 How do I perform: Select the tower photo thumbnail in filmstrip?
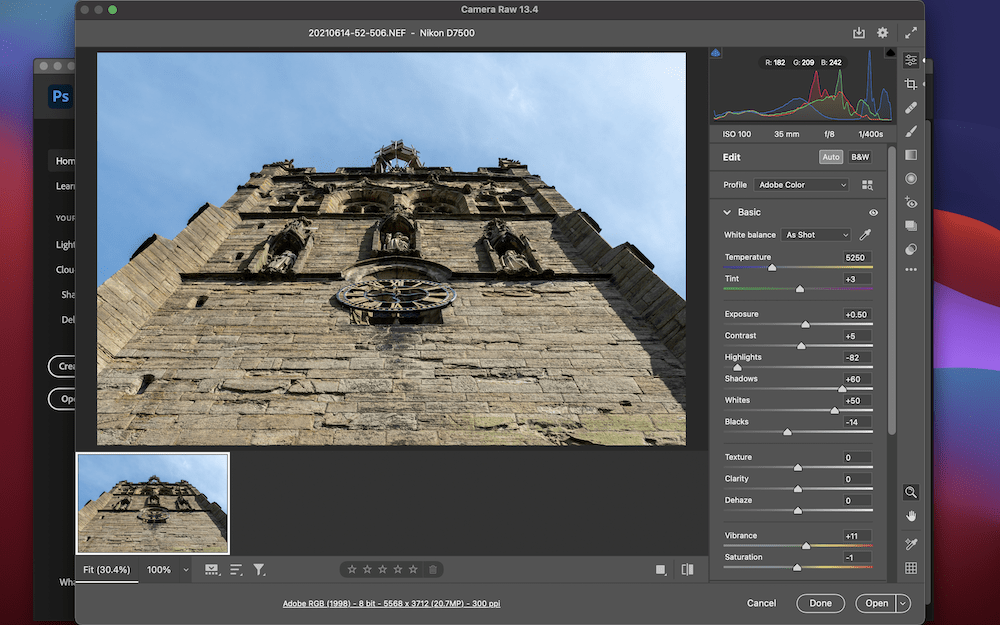coord(152,503)
